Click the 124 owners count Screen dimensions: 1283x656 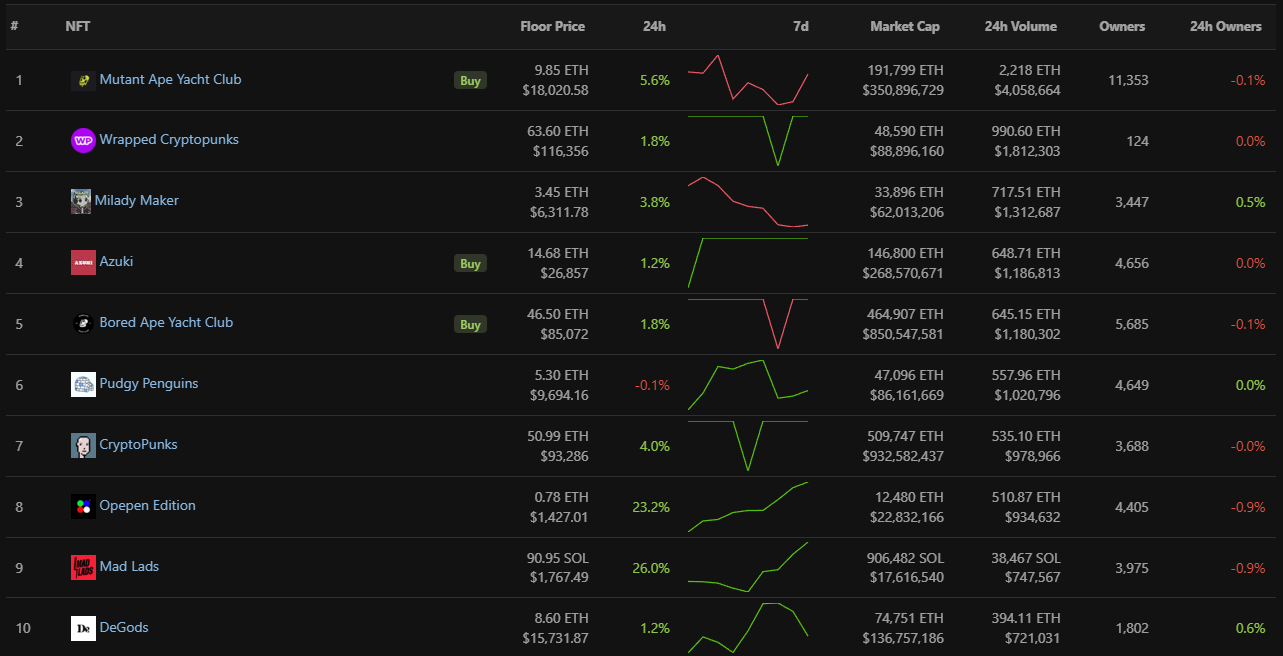[1138, 141]
